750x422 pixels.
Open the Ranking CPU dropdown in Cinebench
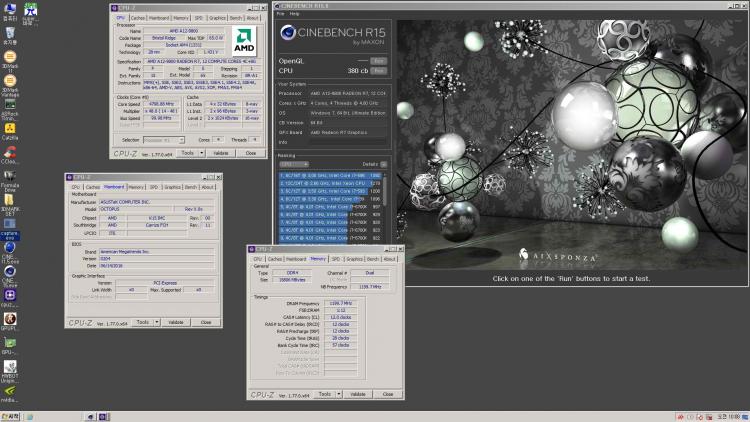pos(294,164)
